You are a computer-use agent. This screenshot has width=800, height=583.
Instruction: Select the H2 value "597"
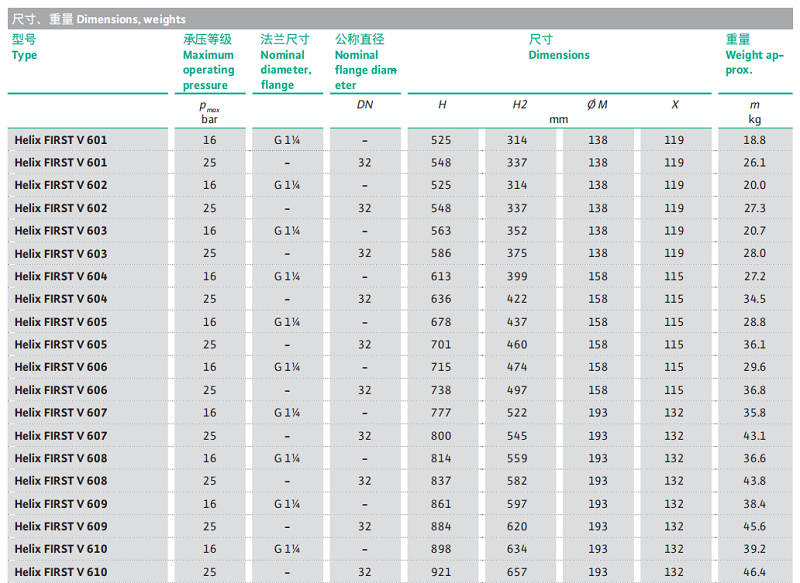[517, 504]
